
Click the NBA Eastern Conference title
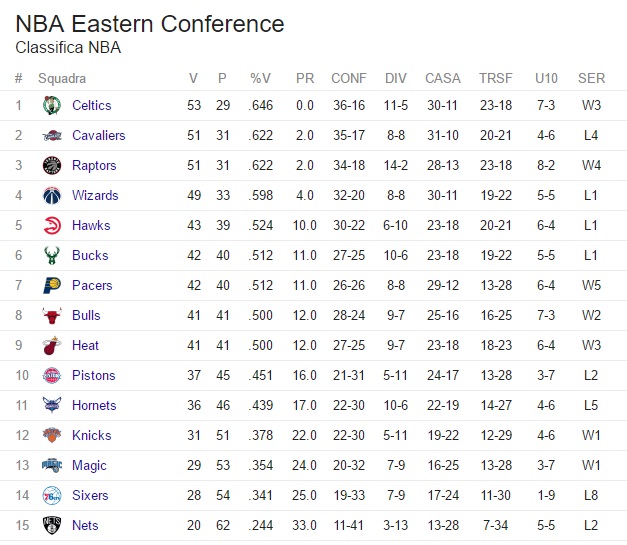coord(150,24)
